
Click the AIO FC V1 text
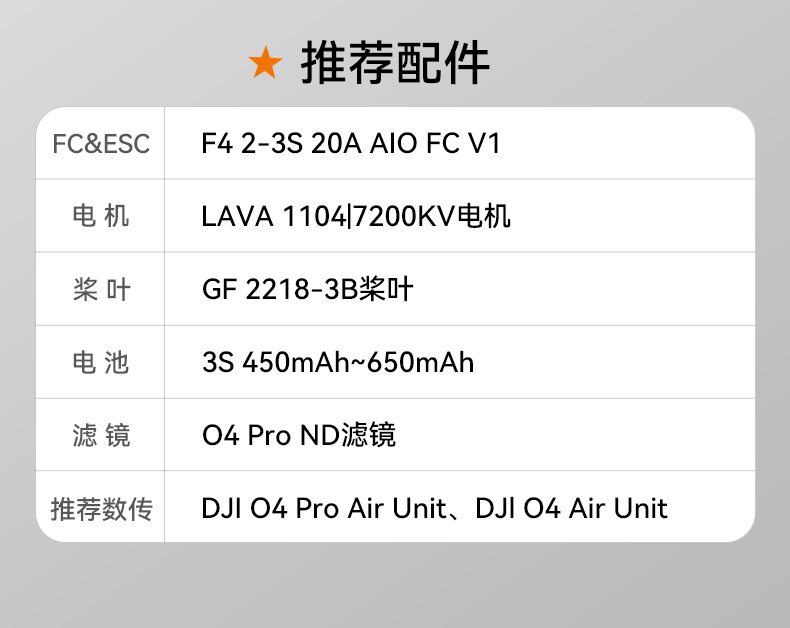click(x=435, y=144)
